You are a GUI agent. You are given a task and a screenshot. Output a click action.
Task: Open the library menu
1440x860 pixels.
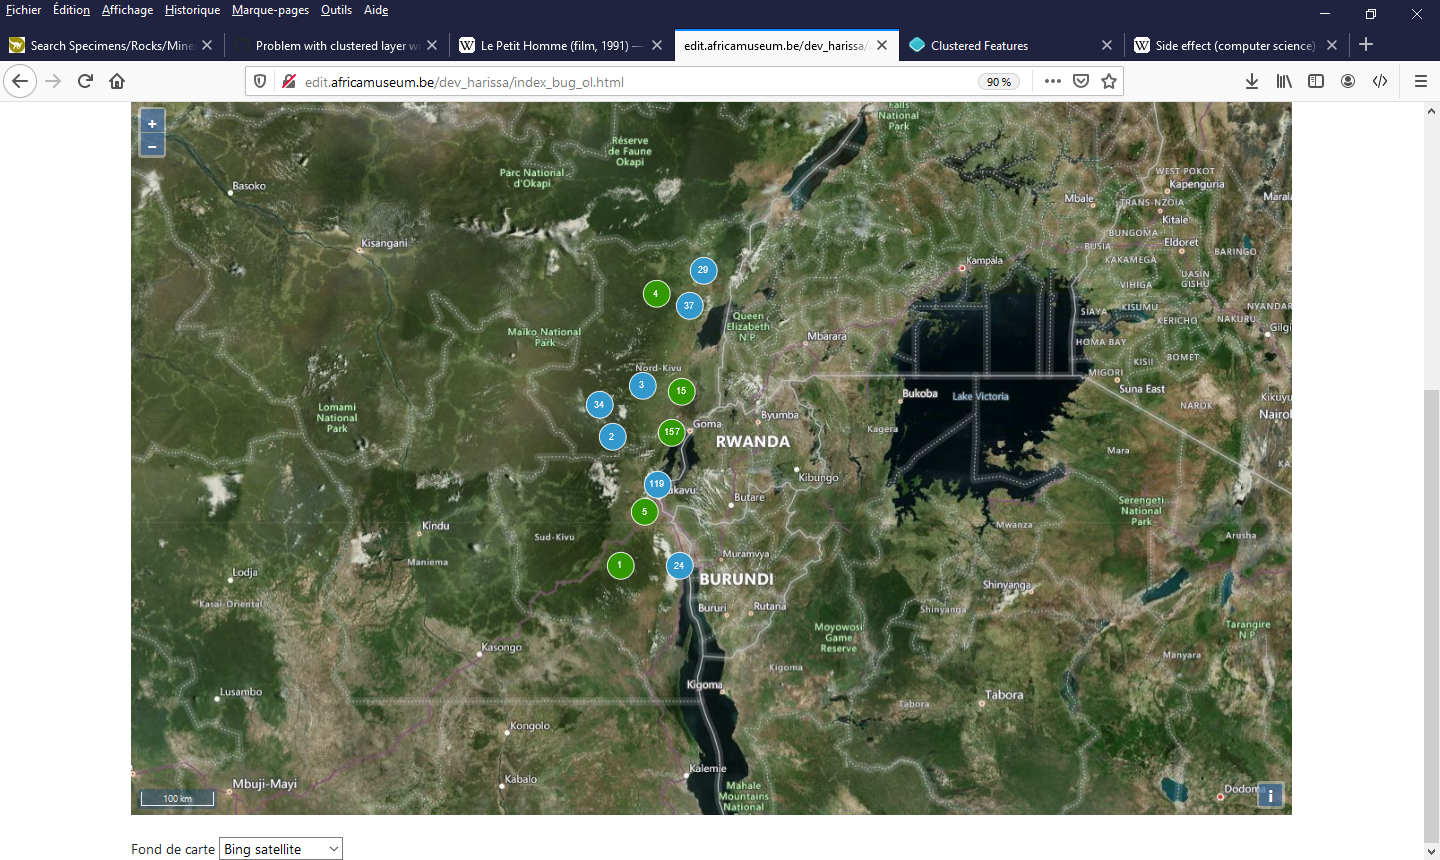pos(1284,82)
